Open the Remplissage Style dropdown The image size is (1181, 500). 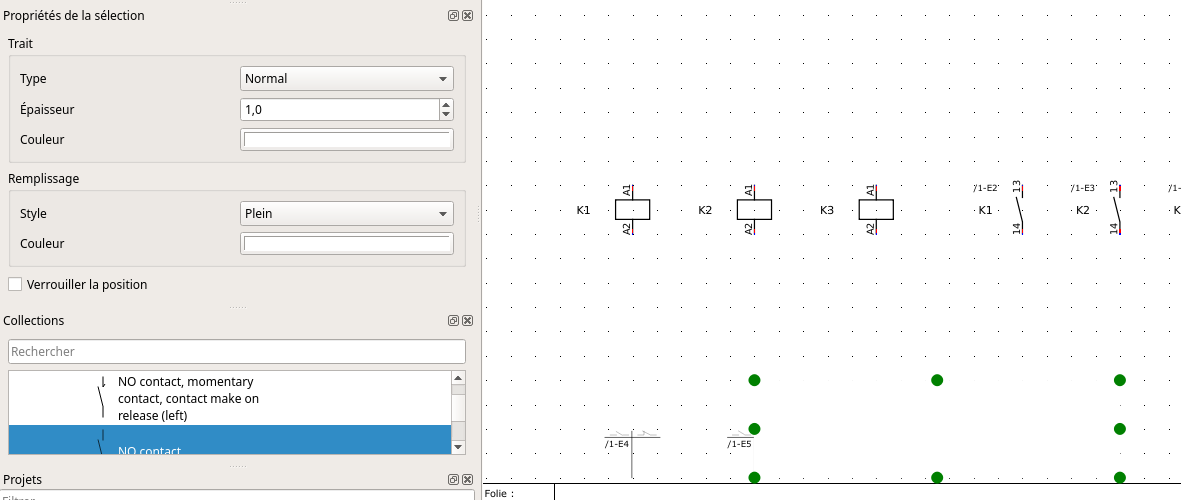(x=347, y=214)
